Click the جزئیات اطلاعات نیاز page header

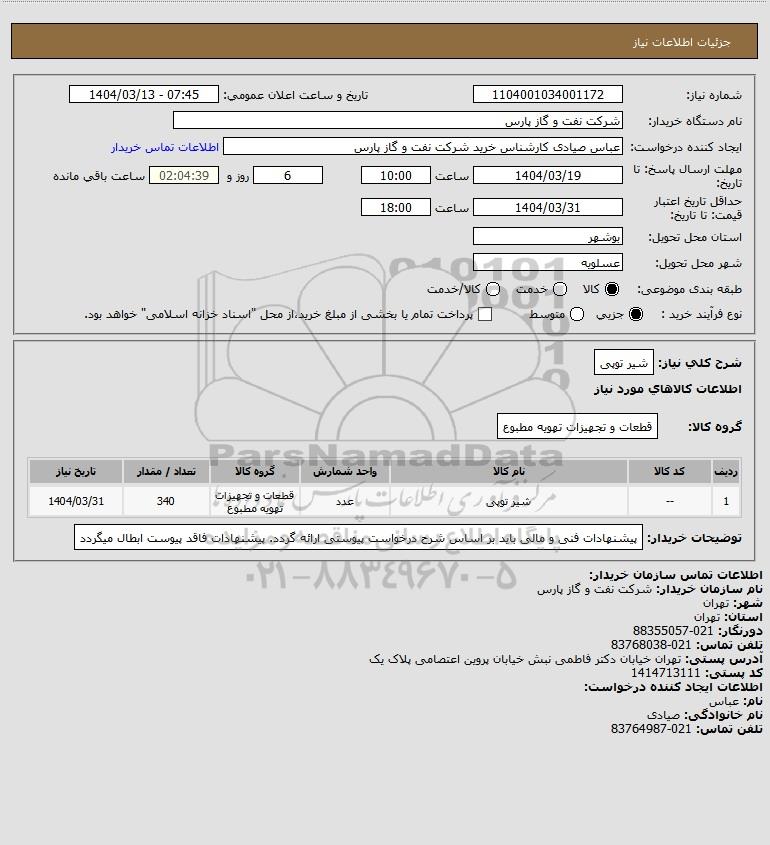coord(682,42)
